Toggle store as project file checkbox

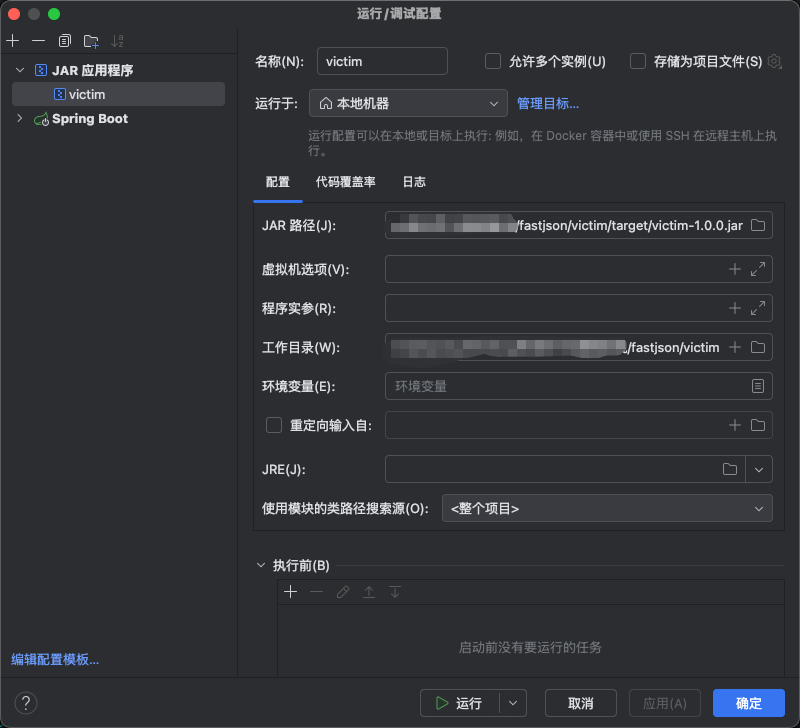click(638, 61)
